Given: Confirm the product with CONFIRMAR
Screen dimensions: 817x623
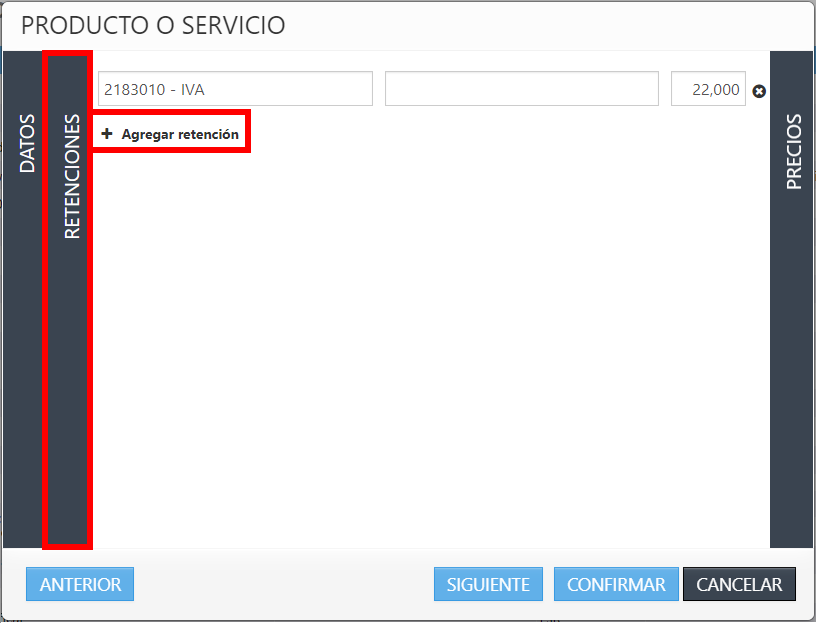Looking at the screenshot, I should coord(615,584).
